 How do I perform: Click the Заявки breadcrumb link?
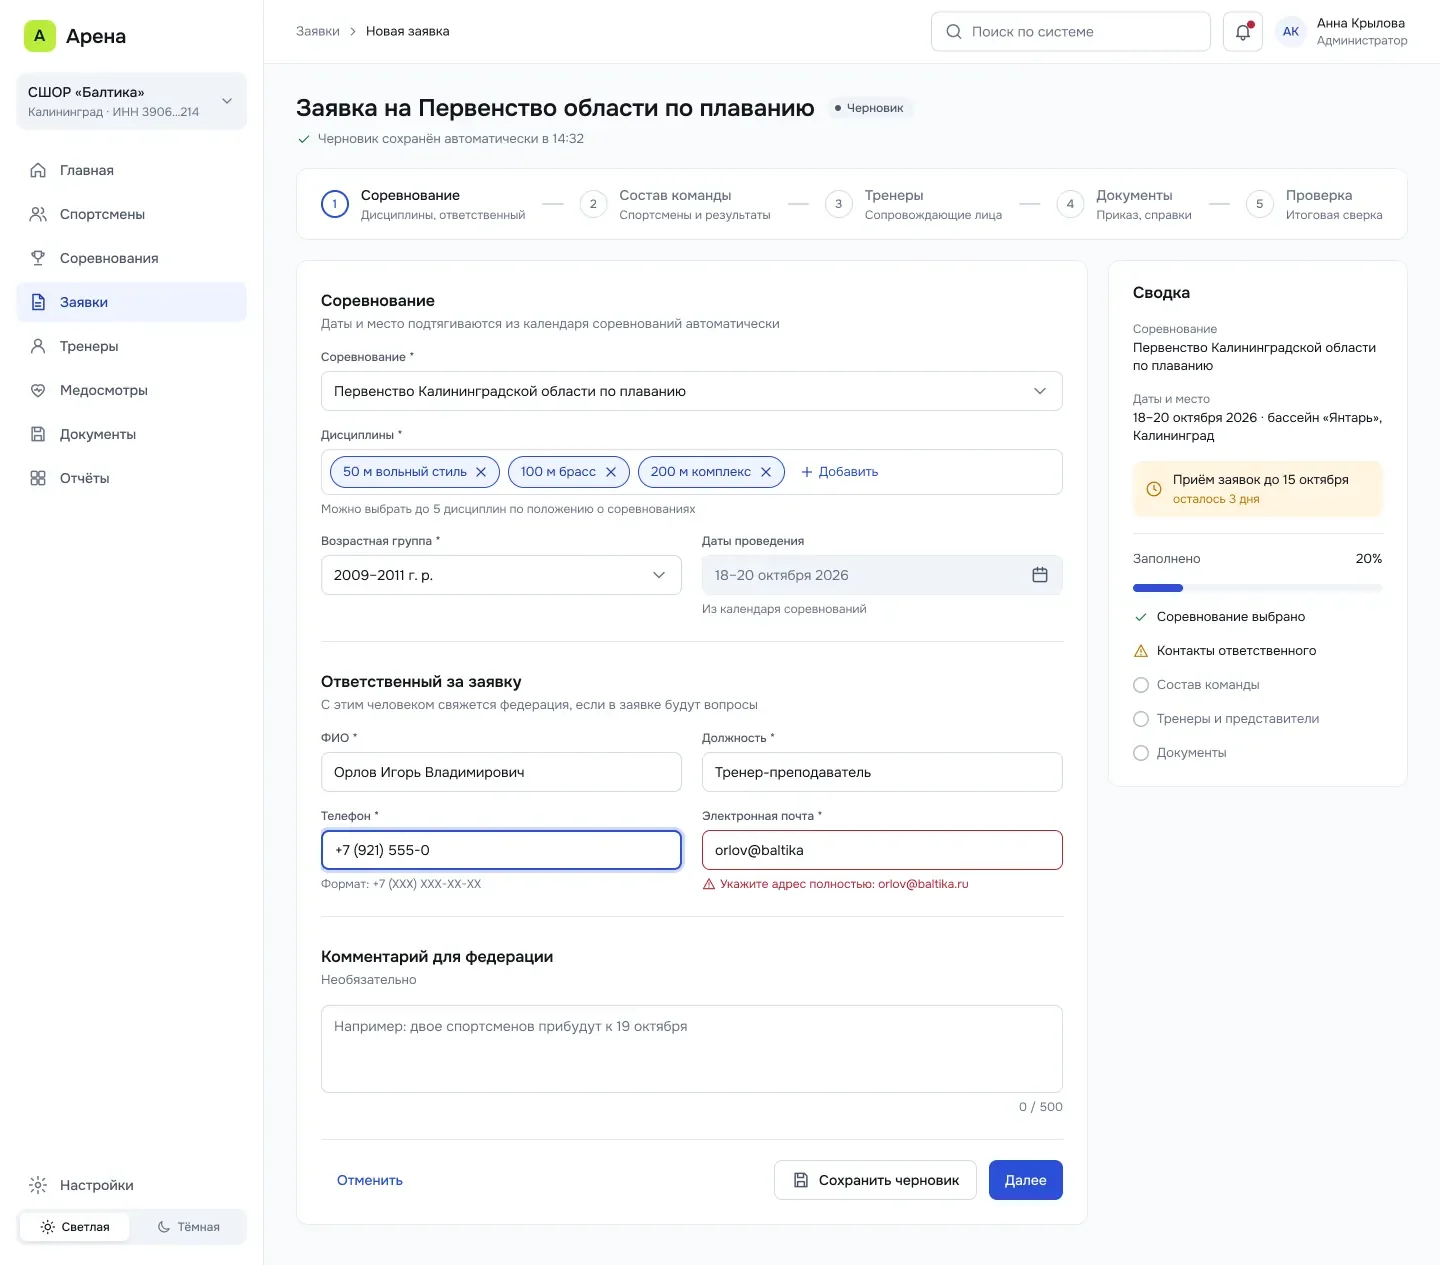[318, 31]
